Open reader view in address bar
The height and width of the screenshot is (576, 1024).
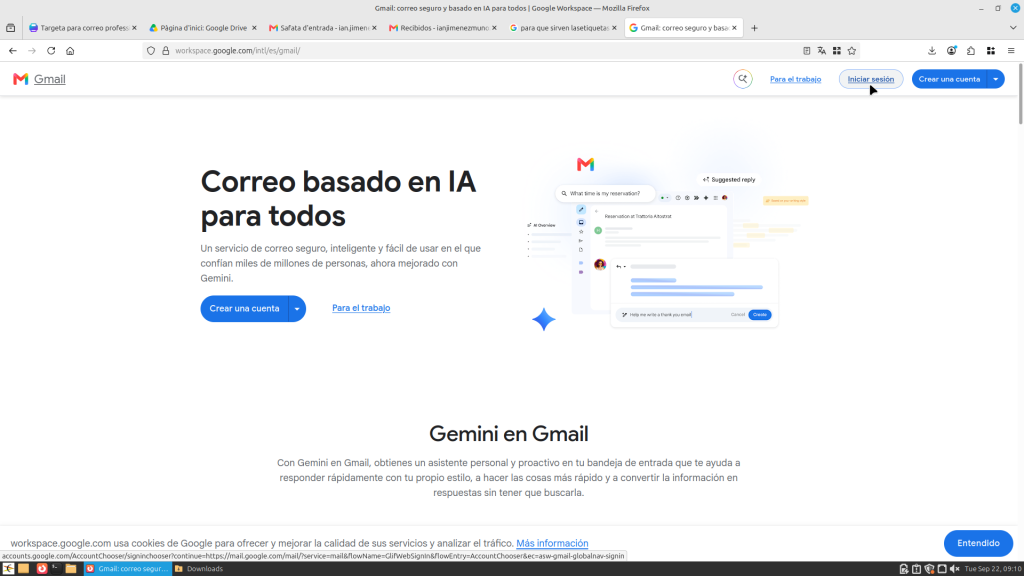pos(807,50)
